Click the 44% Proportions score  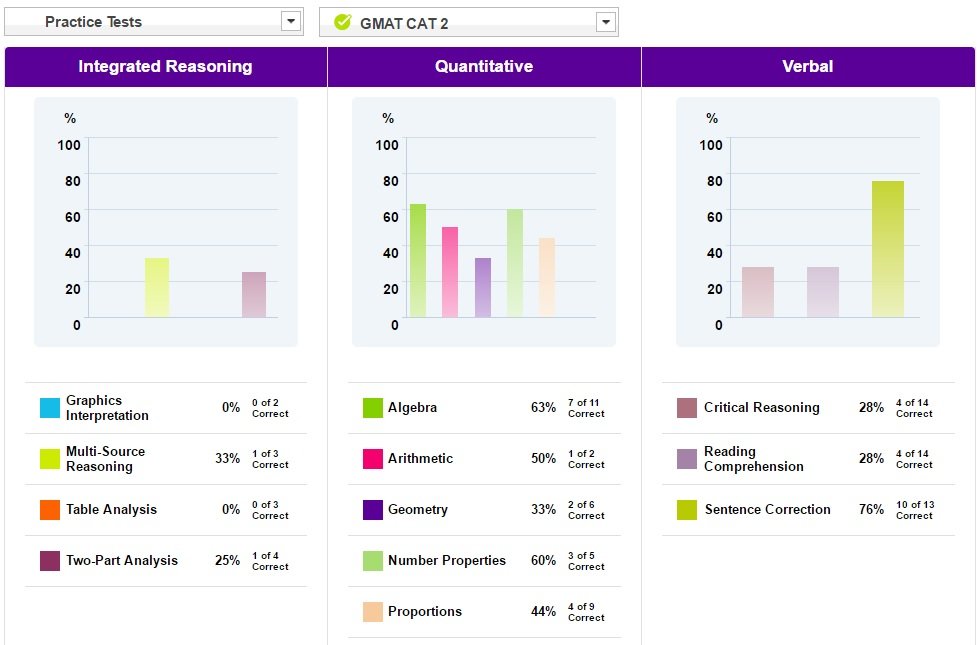click(x=543, y=612)
